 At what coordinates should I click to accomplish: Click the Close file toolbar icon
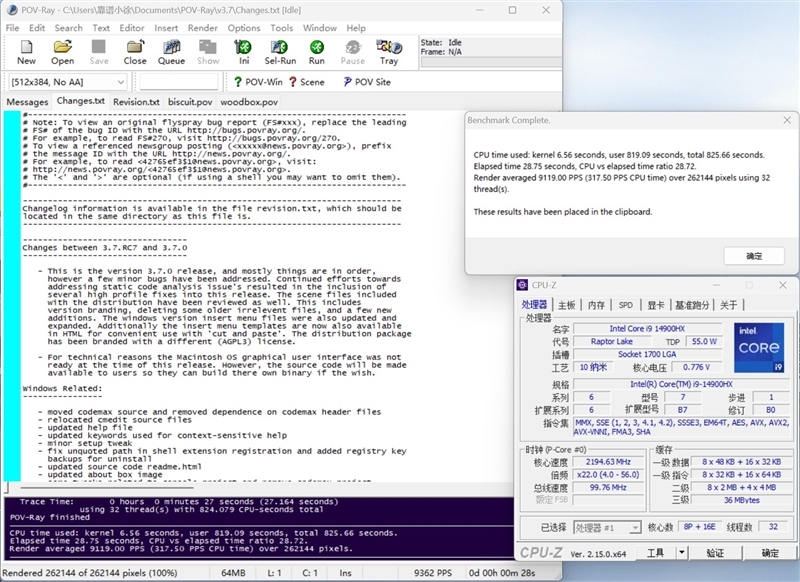click(135, 53)
